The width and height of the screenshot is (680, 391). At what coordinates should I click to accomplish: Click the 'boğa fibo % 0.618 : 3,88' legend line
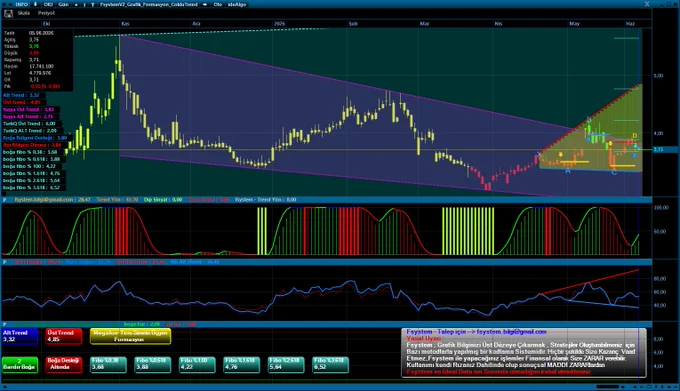(31, 159)
